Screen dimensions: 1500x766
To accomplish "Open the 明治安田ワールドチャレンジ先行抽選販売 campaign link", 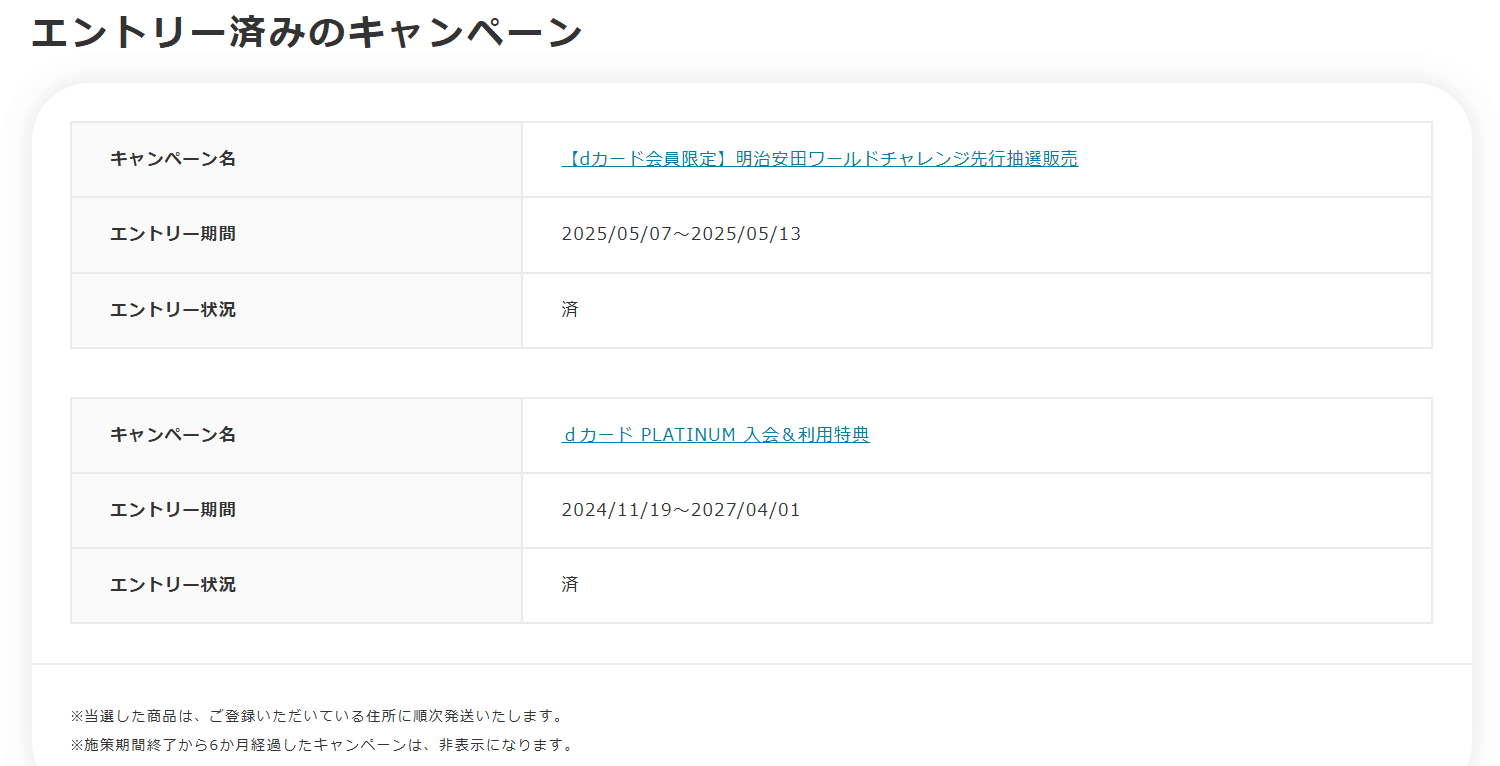I will tap(820, 159).
